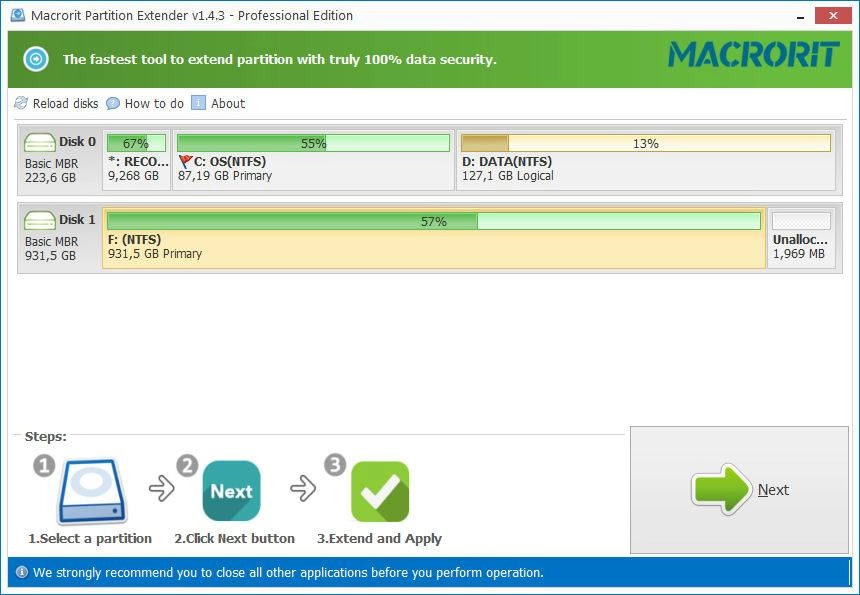Image resolution: width=860 pixels, height=595 pixels.
Task: Click the round arrow icon in banner
Action: pos(36,59)
